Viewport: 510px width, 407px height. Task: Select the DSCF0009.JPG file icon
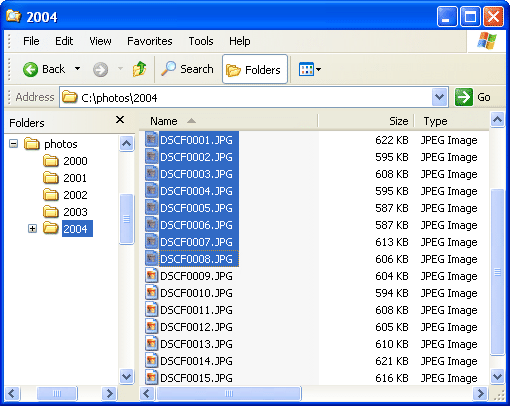pyautogui.click(x=152, y=276)
